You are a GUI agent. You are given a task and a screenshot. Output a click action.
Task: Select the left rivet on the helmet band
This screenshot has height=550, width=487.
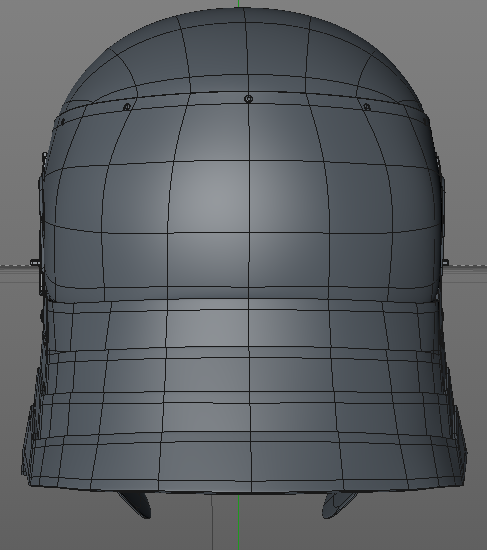click(x=127, y=107)
